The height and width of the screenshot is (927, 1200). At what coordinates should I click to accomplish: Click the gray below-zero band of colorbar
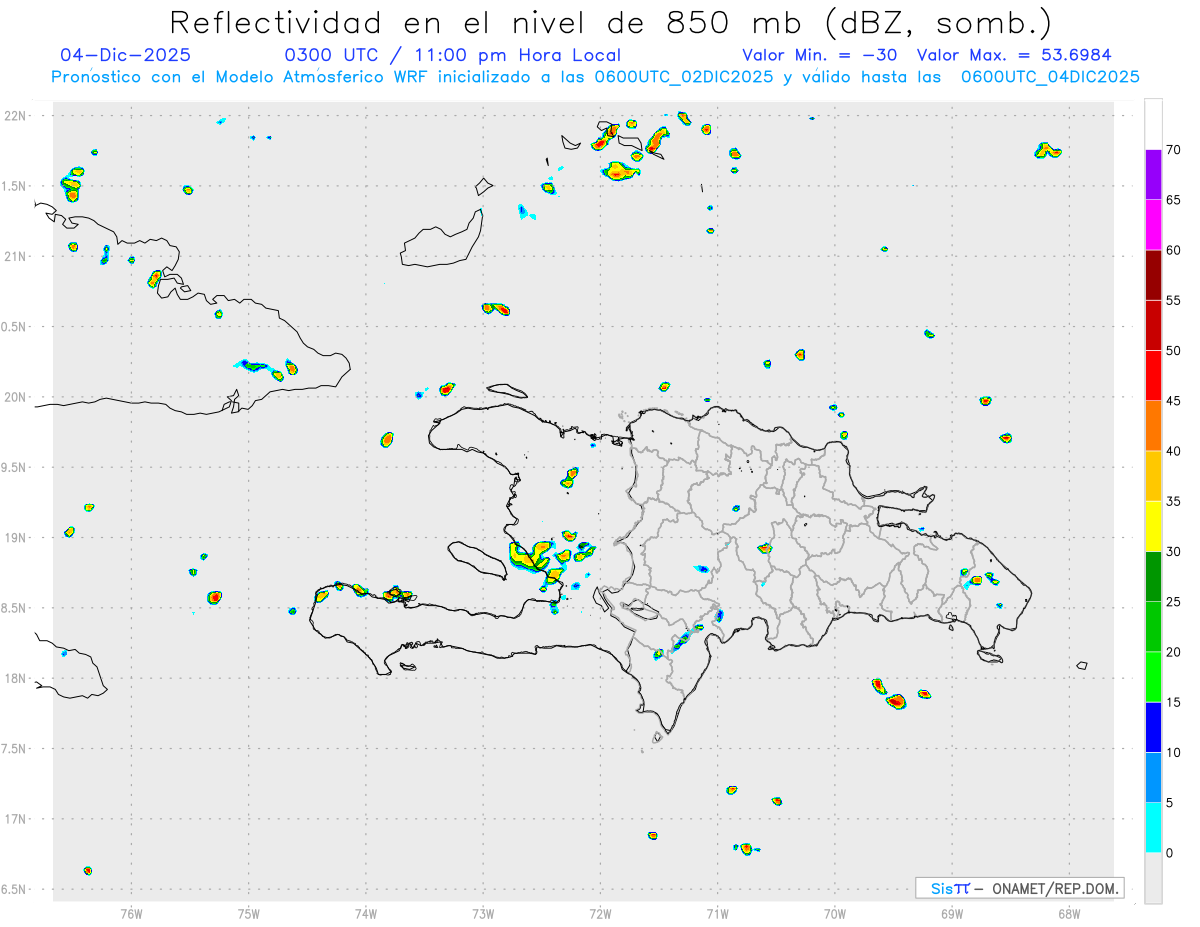tap(1153, 878)
